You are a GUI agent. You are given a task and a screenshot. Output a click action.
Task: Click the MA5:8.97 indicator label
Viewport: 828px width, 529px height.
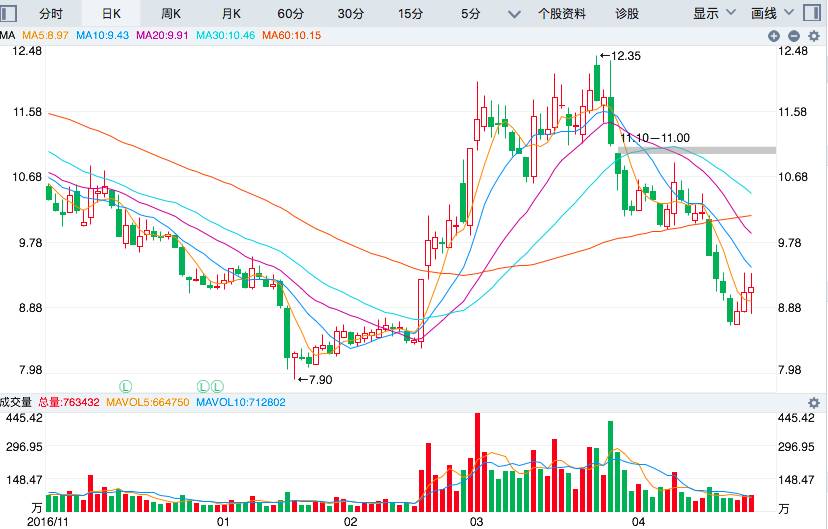click(45, 35)
